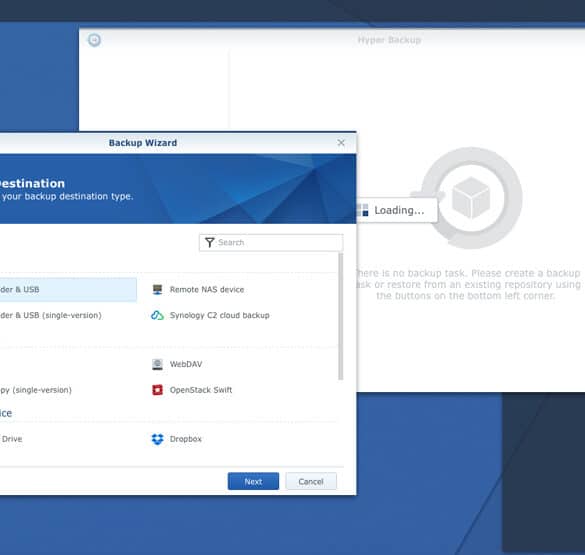585x555 pixels.
Task: Choose Dropbox as backup destination
Action: [x=185, y=439]
